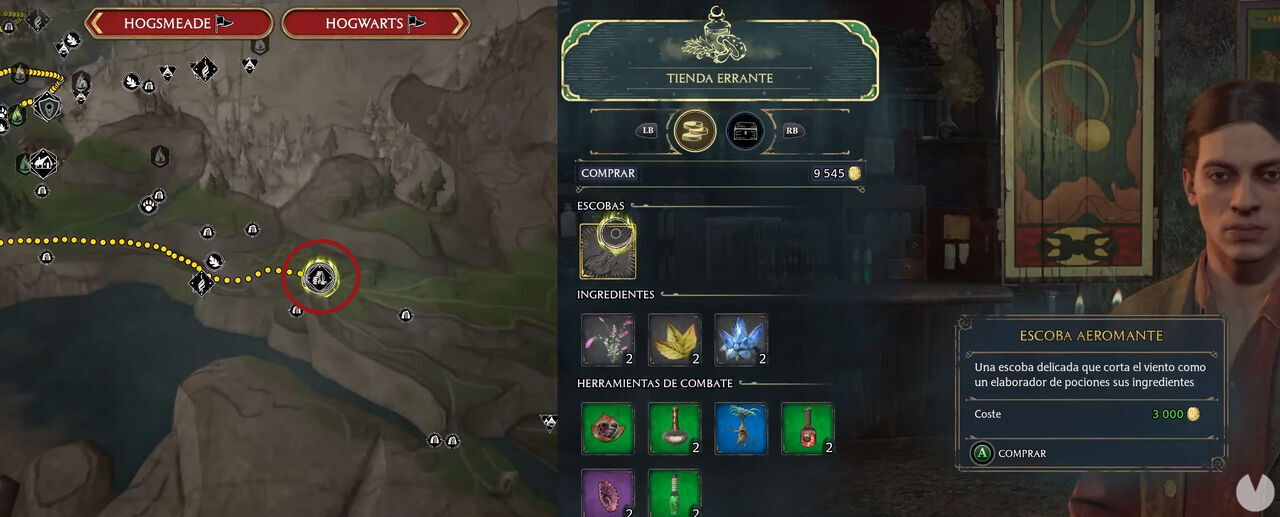The image size is (1280, 517).
Task: Click the LB shoulder button prompt
Action: point(648,130)
